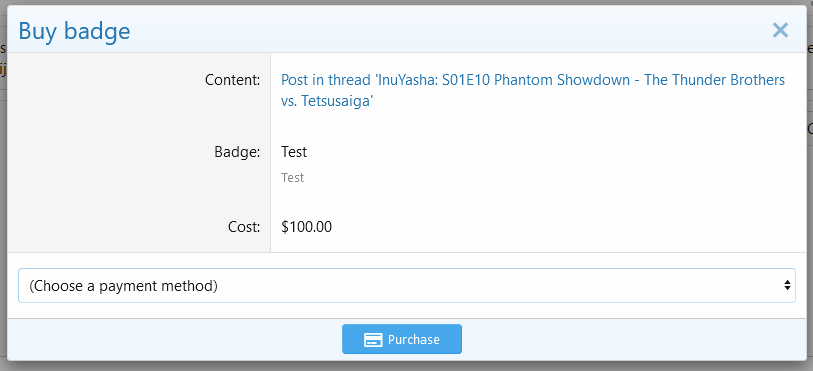Follow the 'vs. Tetsusaiga' link line

coord(327,101)
